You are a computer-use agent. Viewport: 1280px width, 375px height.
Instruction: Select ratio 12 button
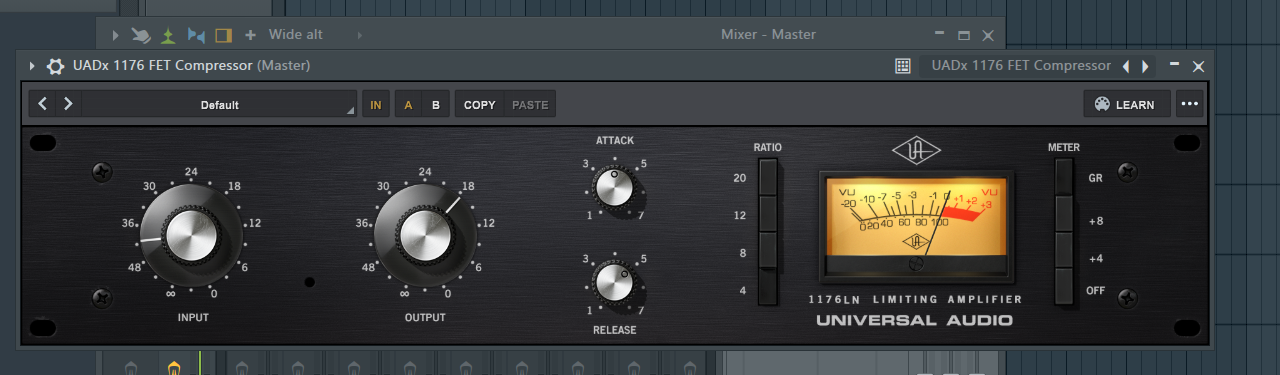click(x=767, y=214)
